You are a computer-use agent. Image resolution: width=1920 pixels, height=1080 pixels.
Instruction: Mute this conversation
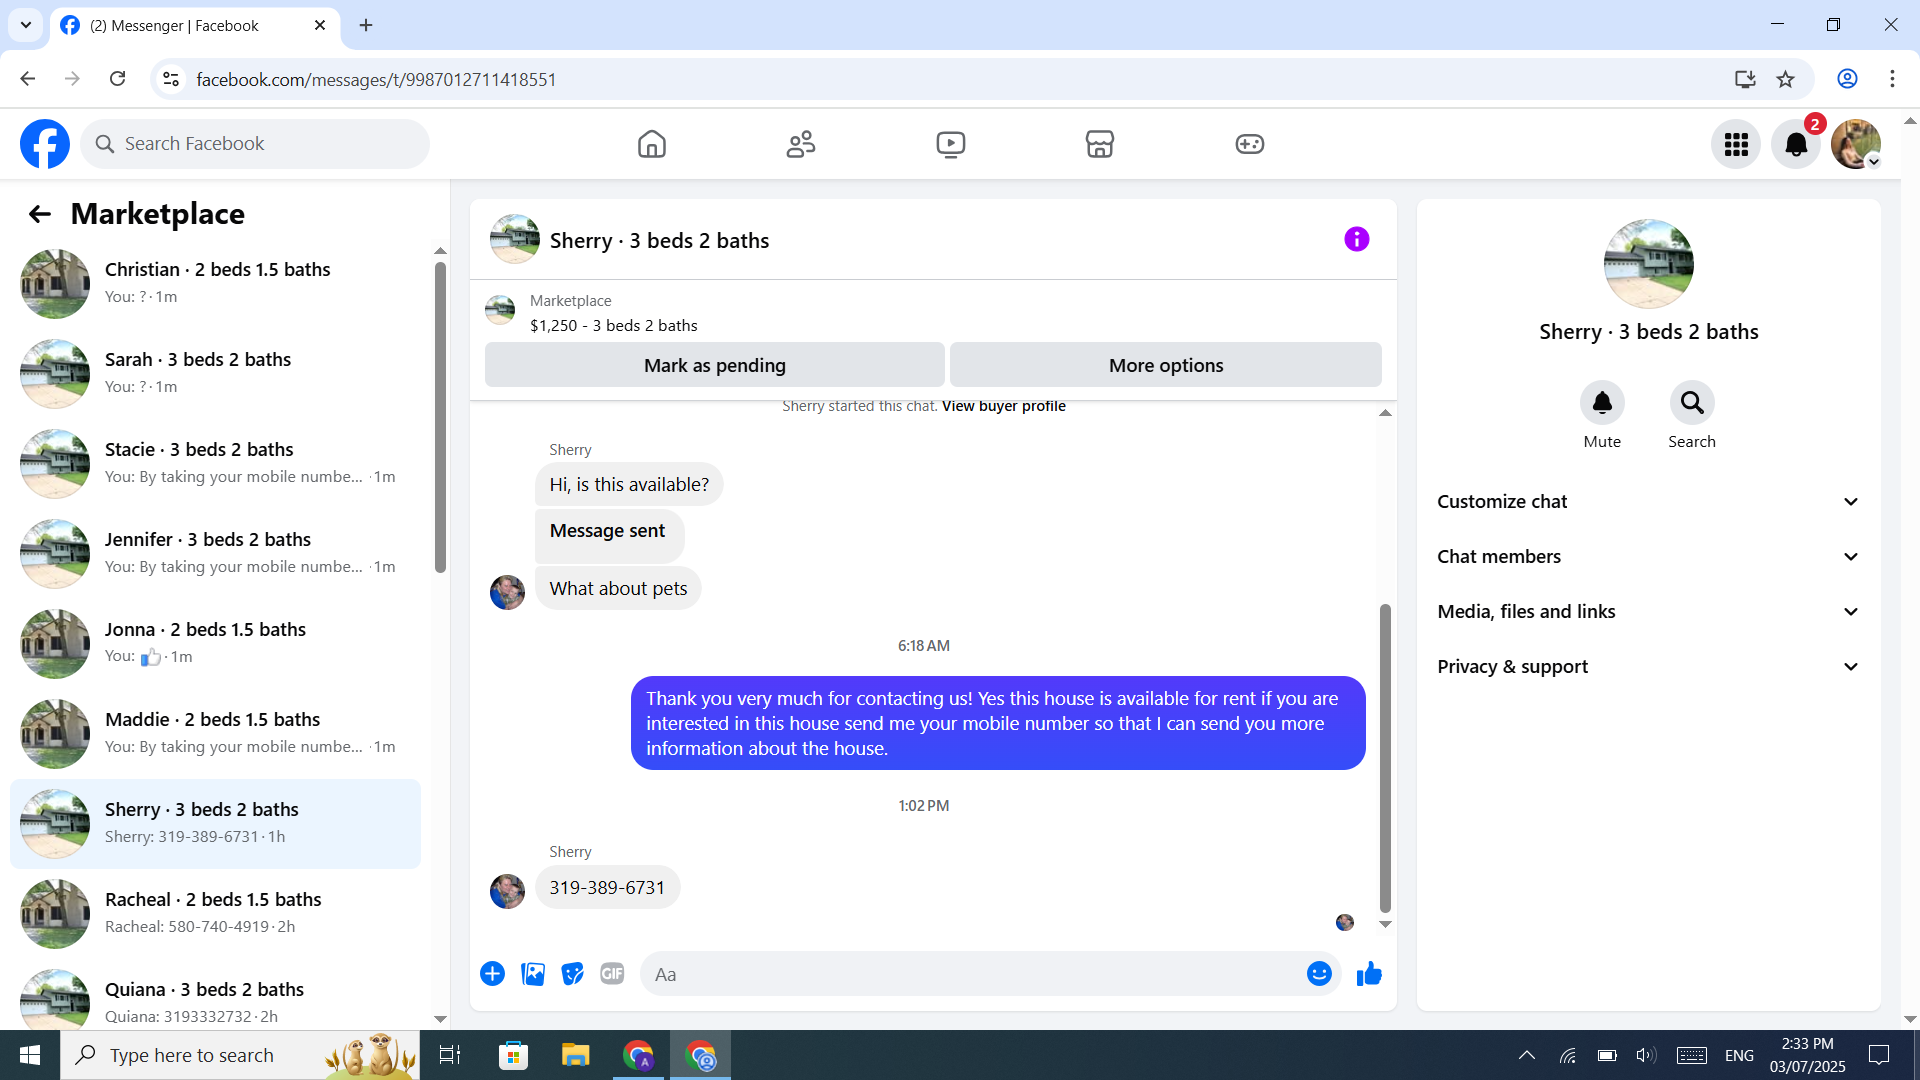[1602, 403]
